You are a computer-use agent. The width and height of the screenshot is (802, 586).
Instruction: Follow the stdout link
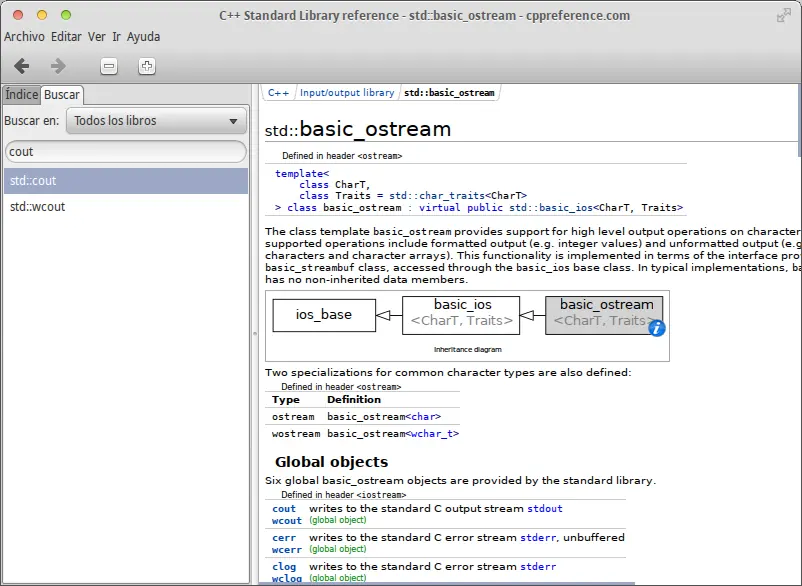tap(545, 509)
